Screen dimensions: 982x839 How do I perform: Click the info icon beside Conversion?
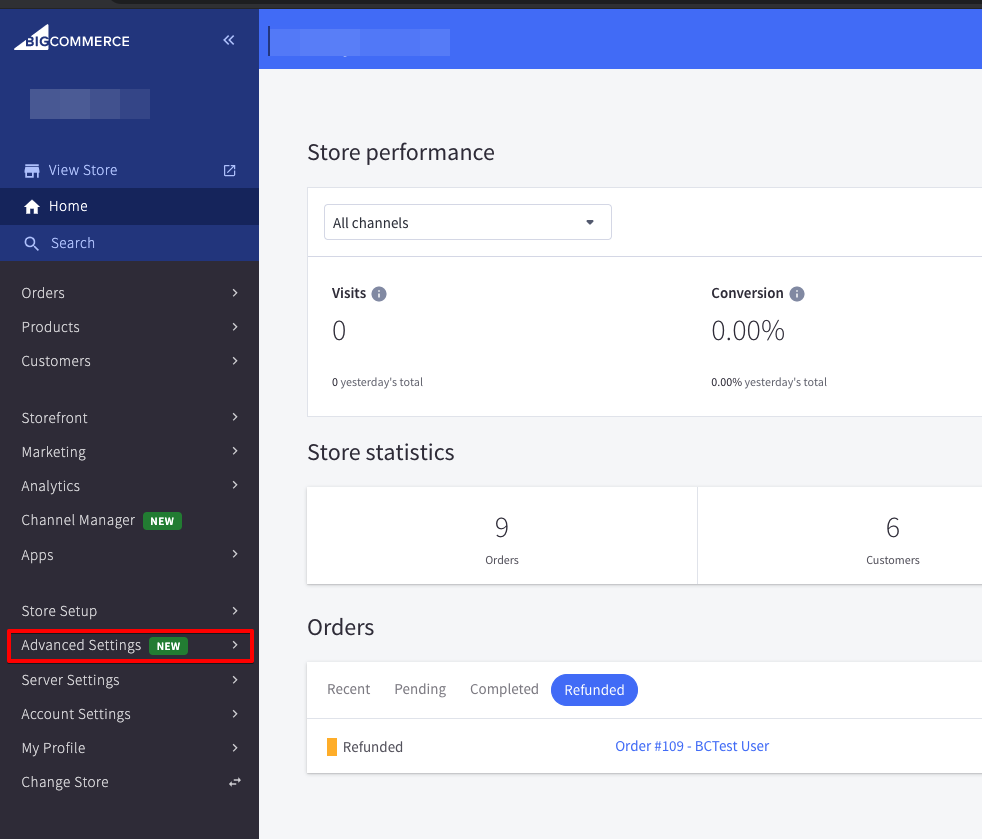pos(796,294)
